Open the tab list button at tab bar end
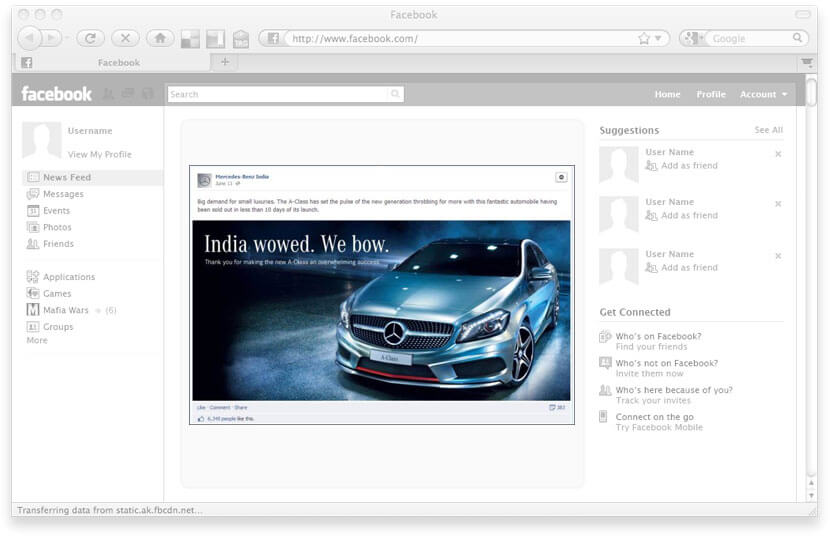The height and width of the screenshot is (536, 837). pyautogui.click(x=807, y=63)
